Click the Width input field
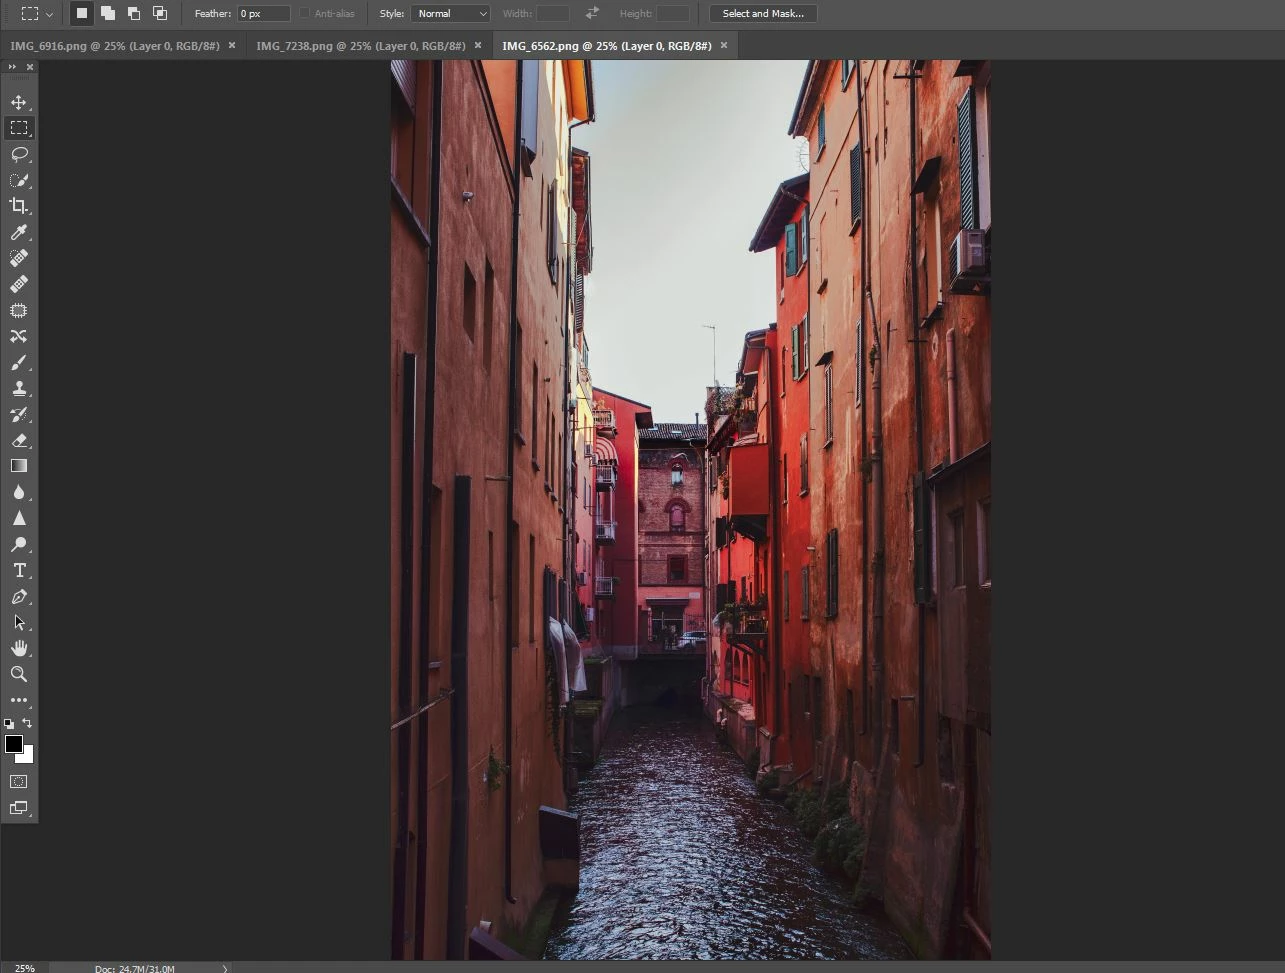Image resolution: width=1285 pixels, height=973 pixels. click(x=553, y=13)
